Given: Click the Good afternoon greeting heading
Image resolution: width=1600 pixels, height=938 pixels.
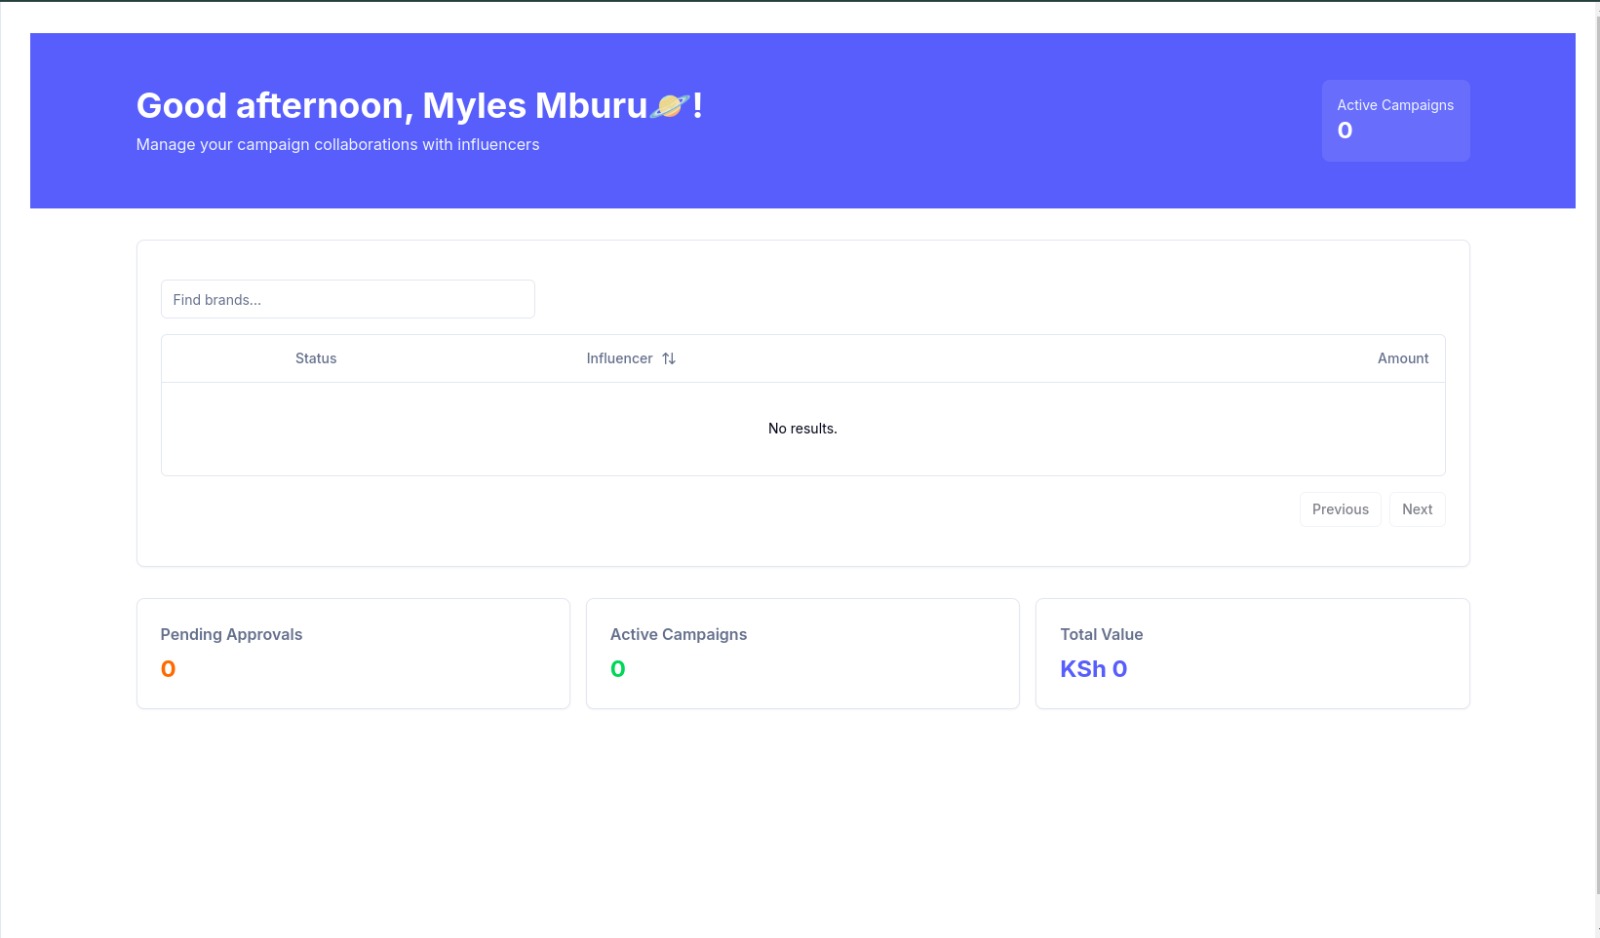Looking at the screenshot, I should click(419, 105).
